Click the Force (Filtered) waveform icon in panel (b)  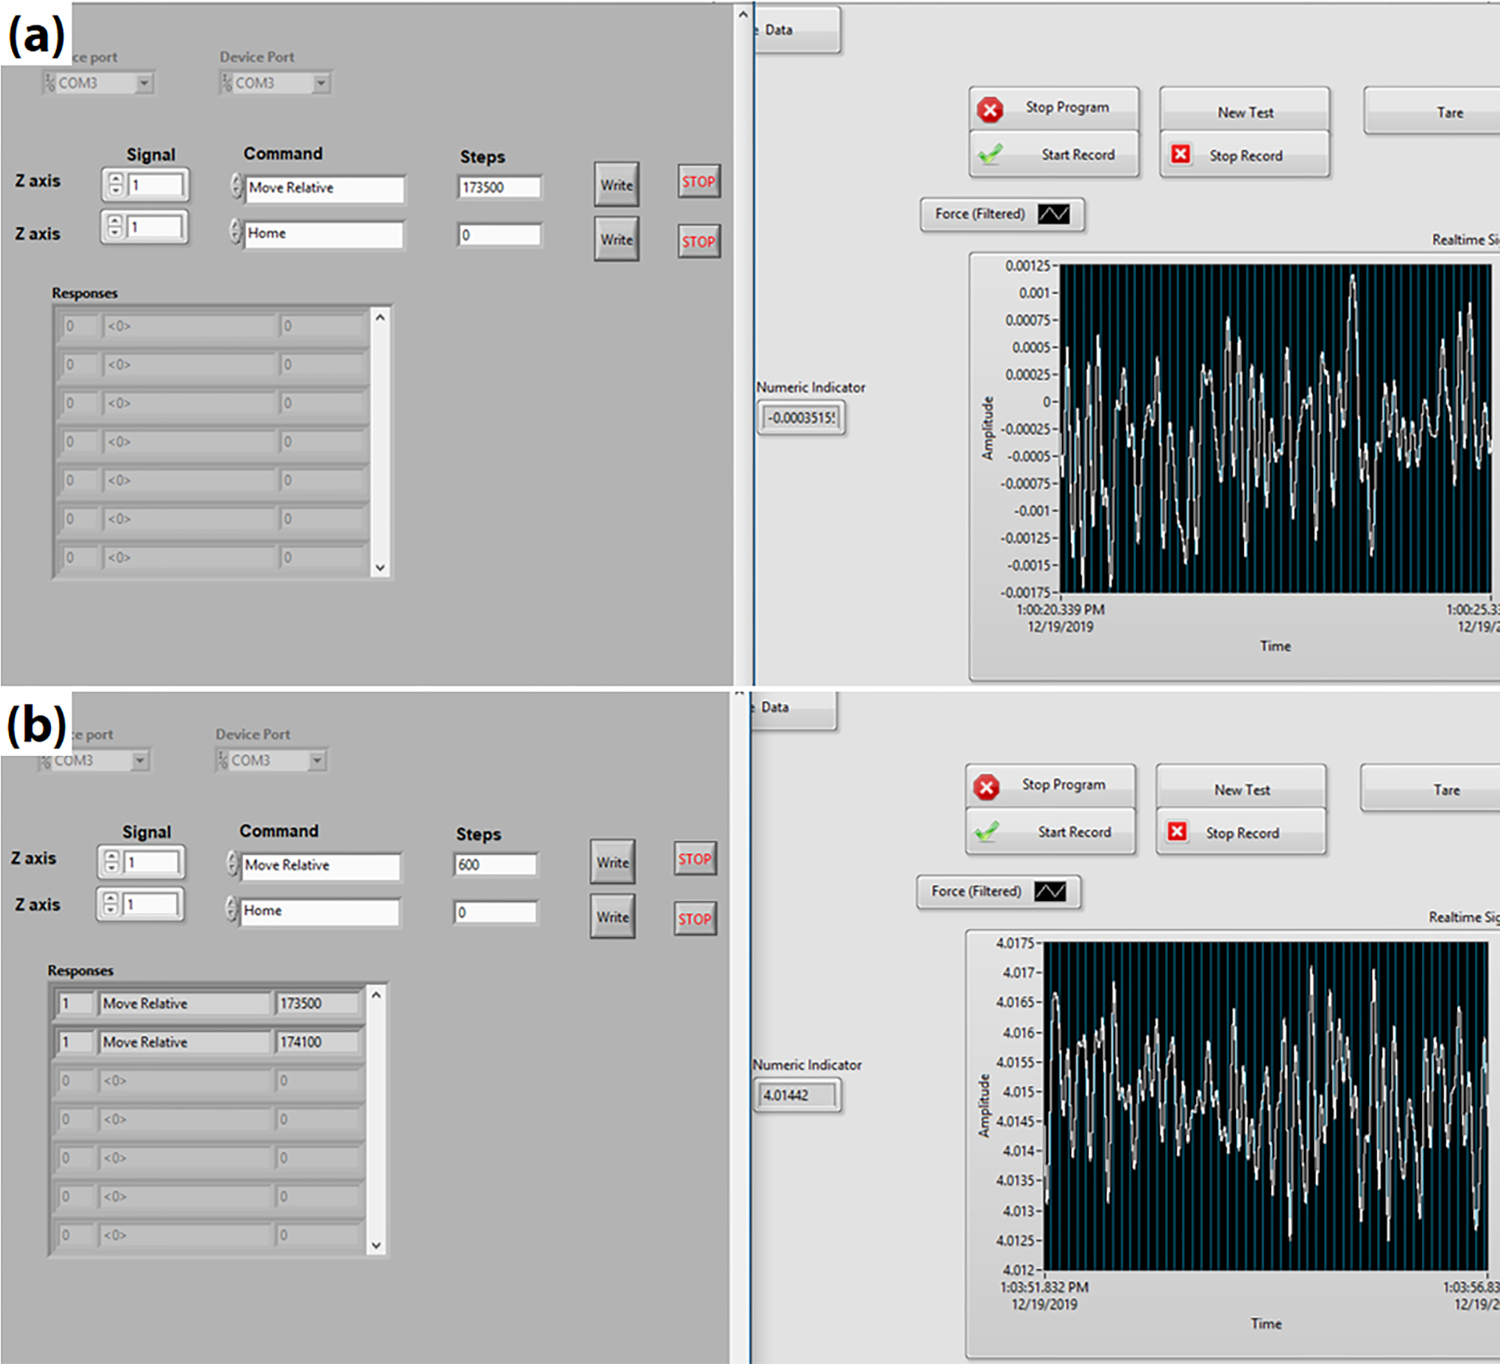(1049, 891)
